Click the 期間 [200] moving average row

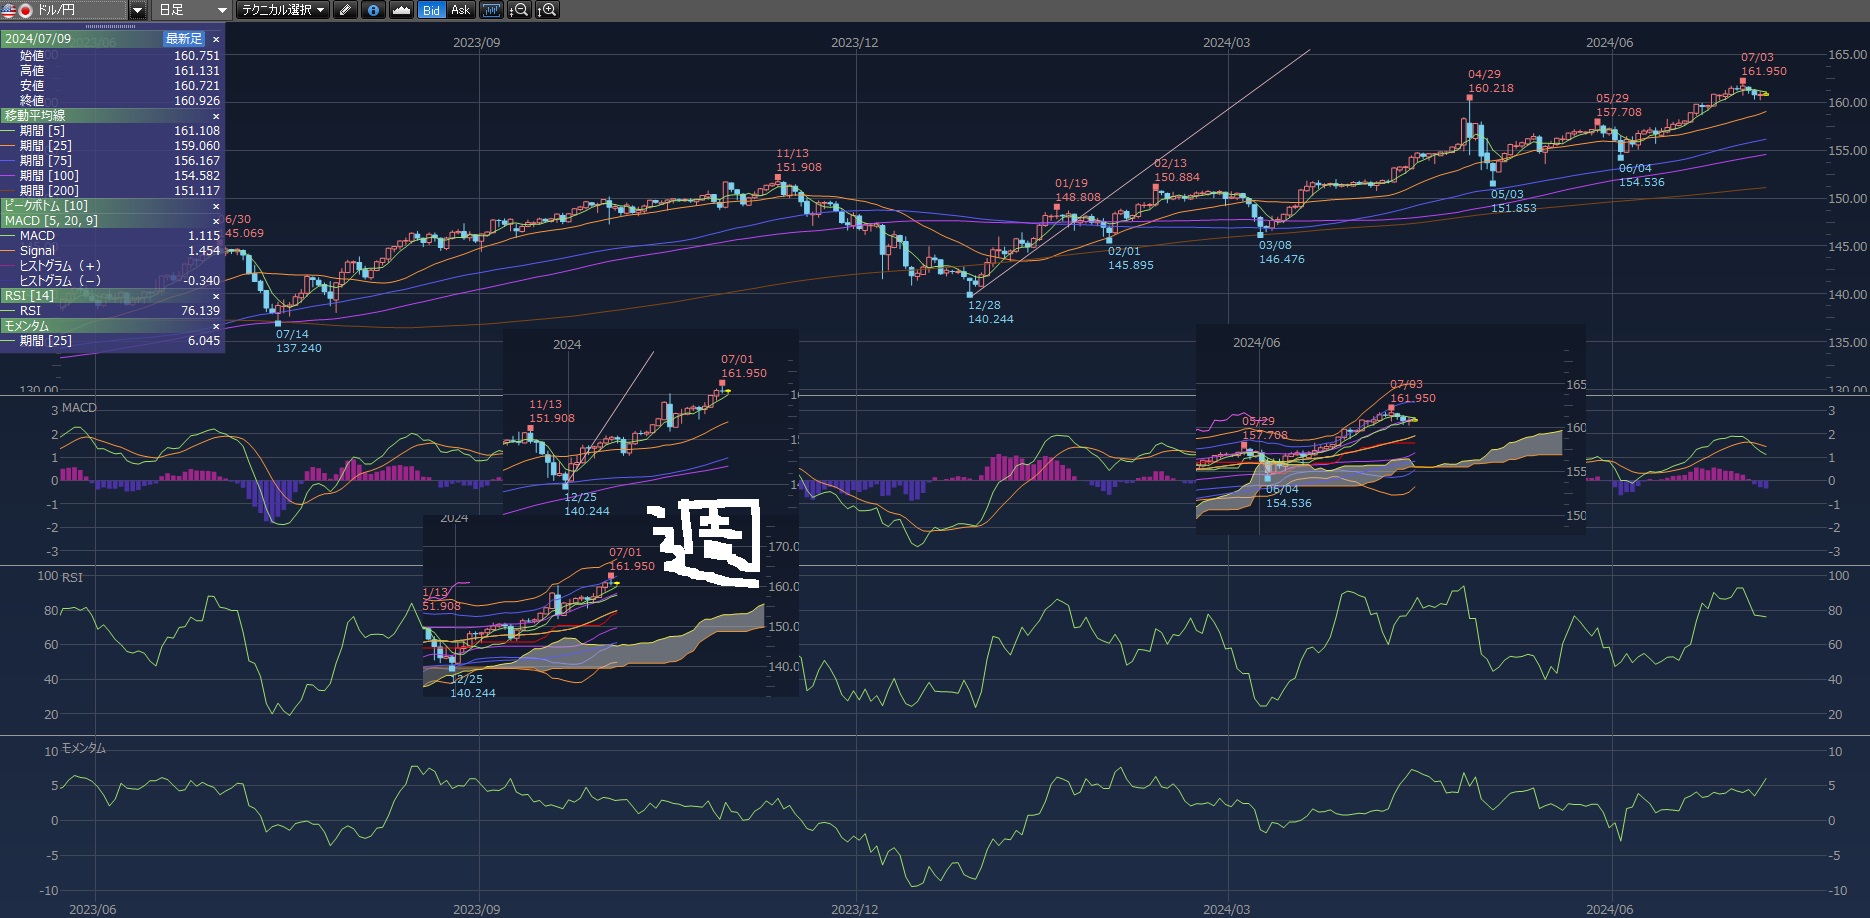coord(112,191)
